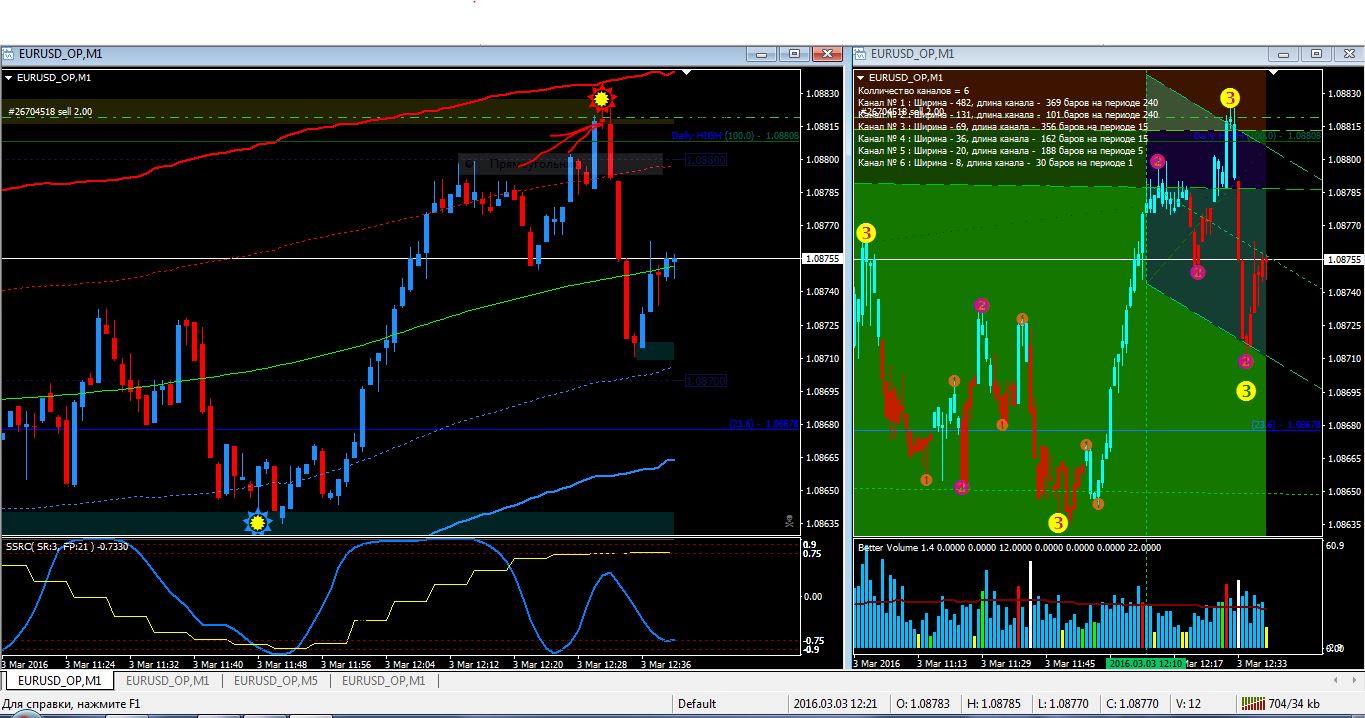Click the Канал № 3 description line
1365x718 pixels.
(1003, 126)
